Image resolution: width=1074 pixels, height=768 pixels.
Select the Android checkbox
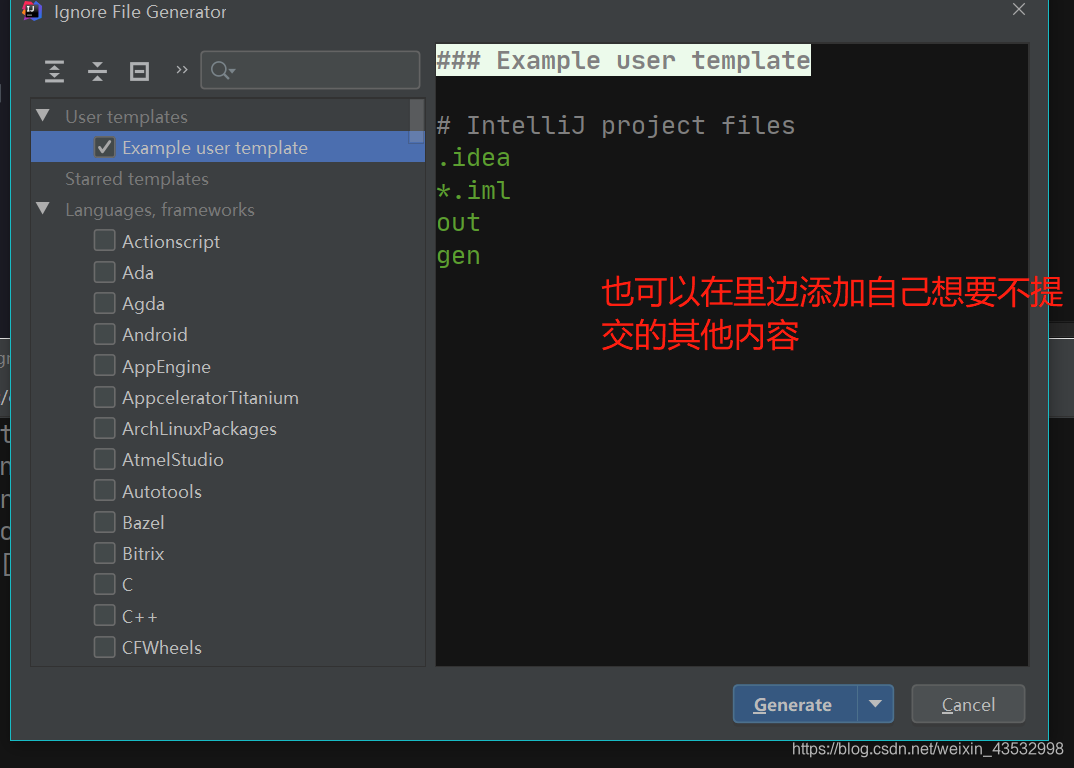coord(104,334)
